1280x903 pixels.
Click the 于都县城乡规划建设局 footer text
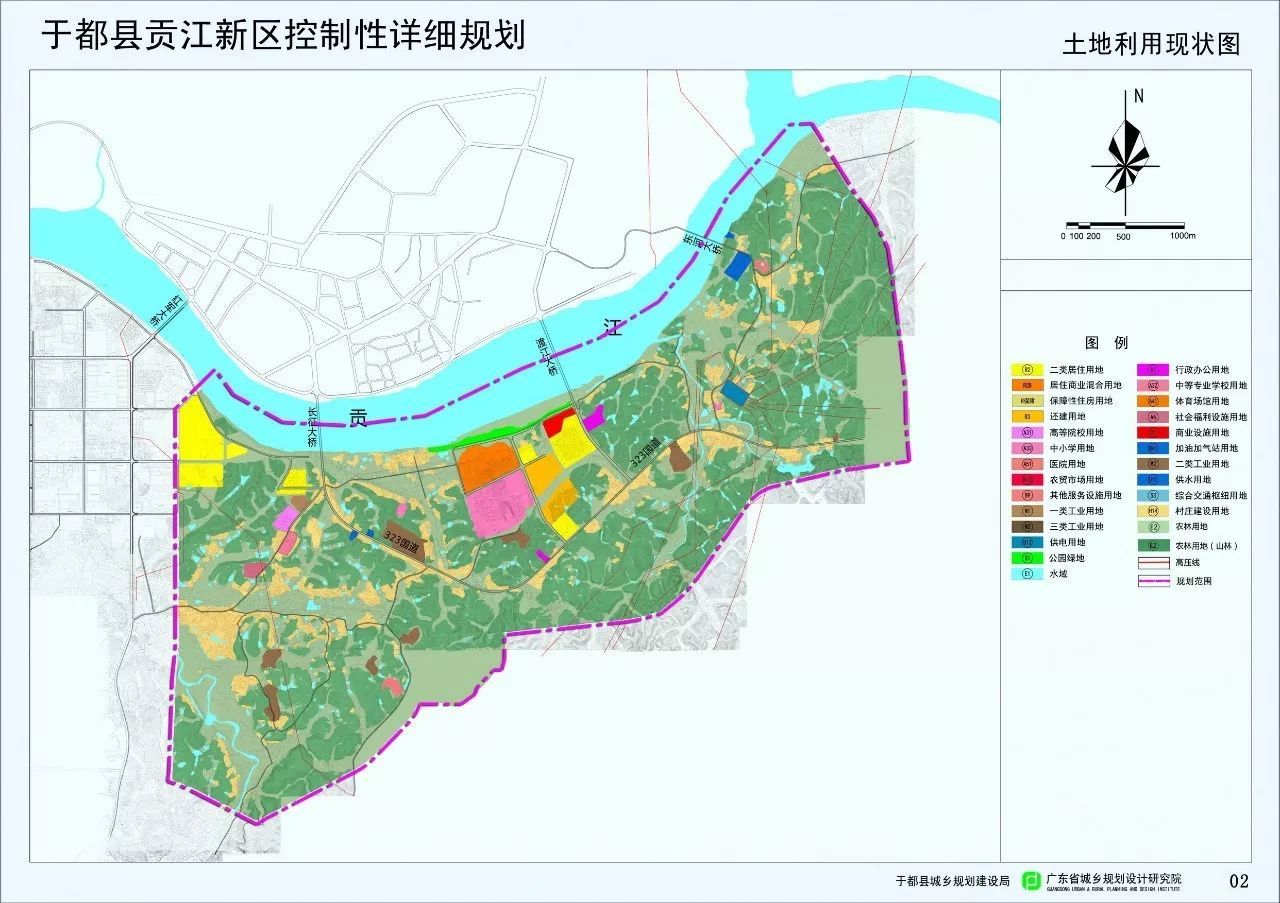(953, 882)
